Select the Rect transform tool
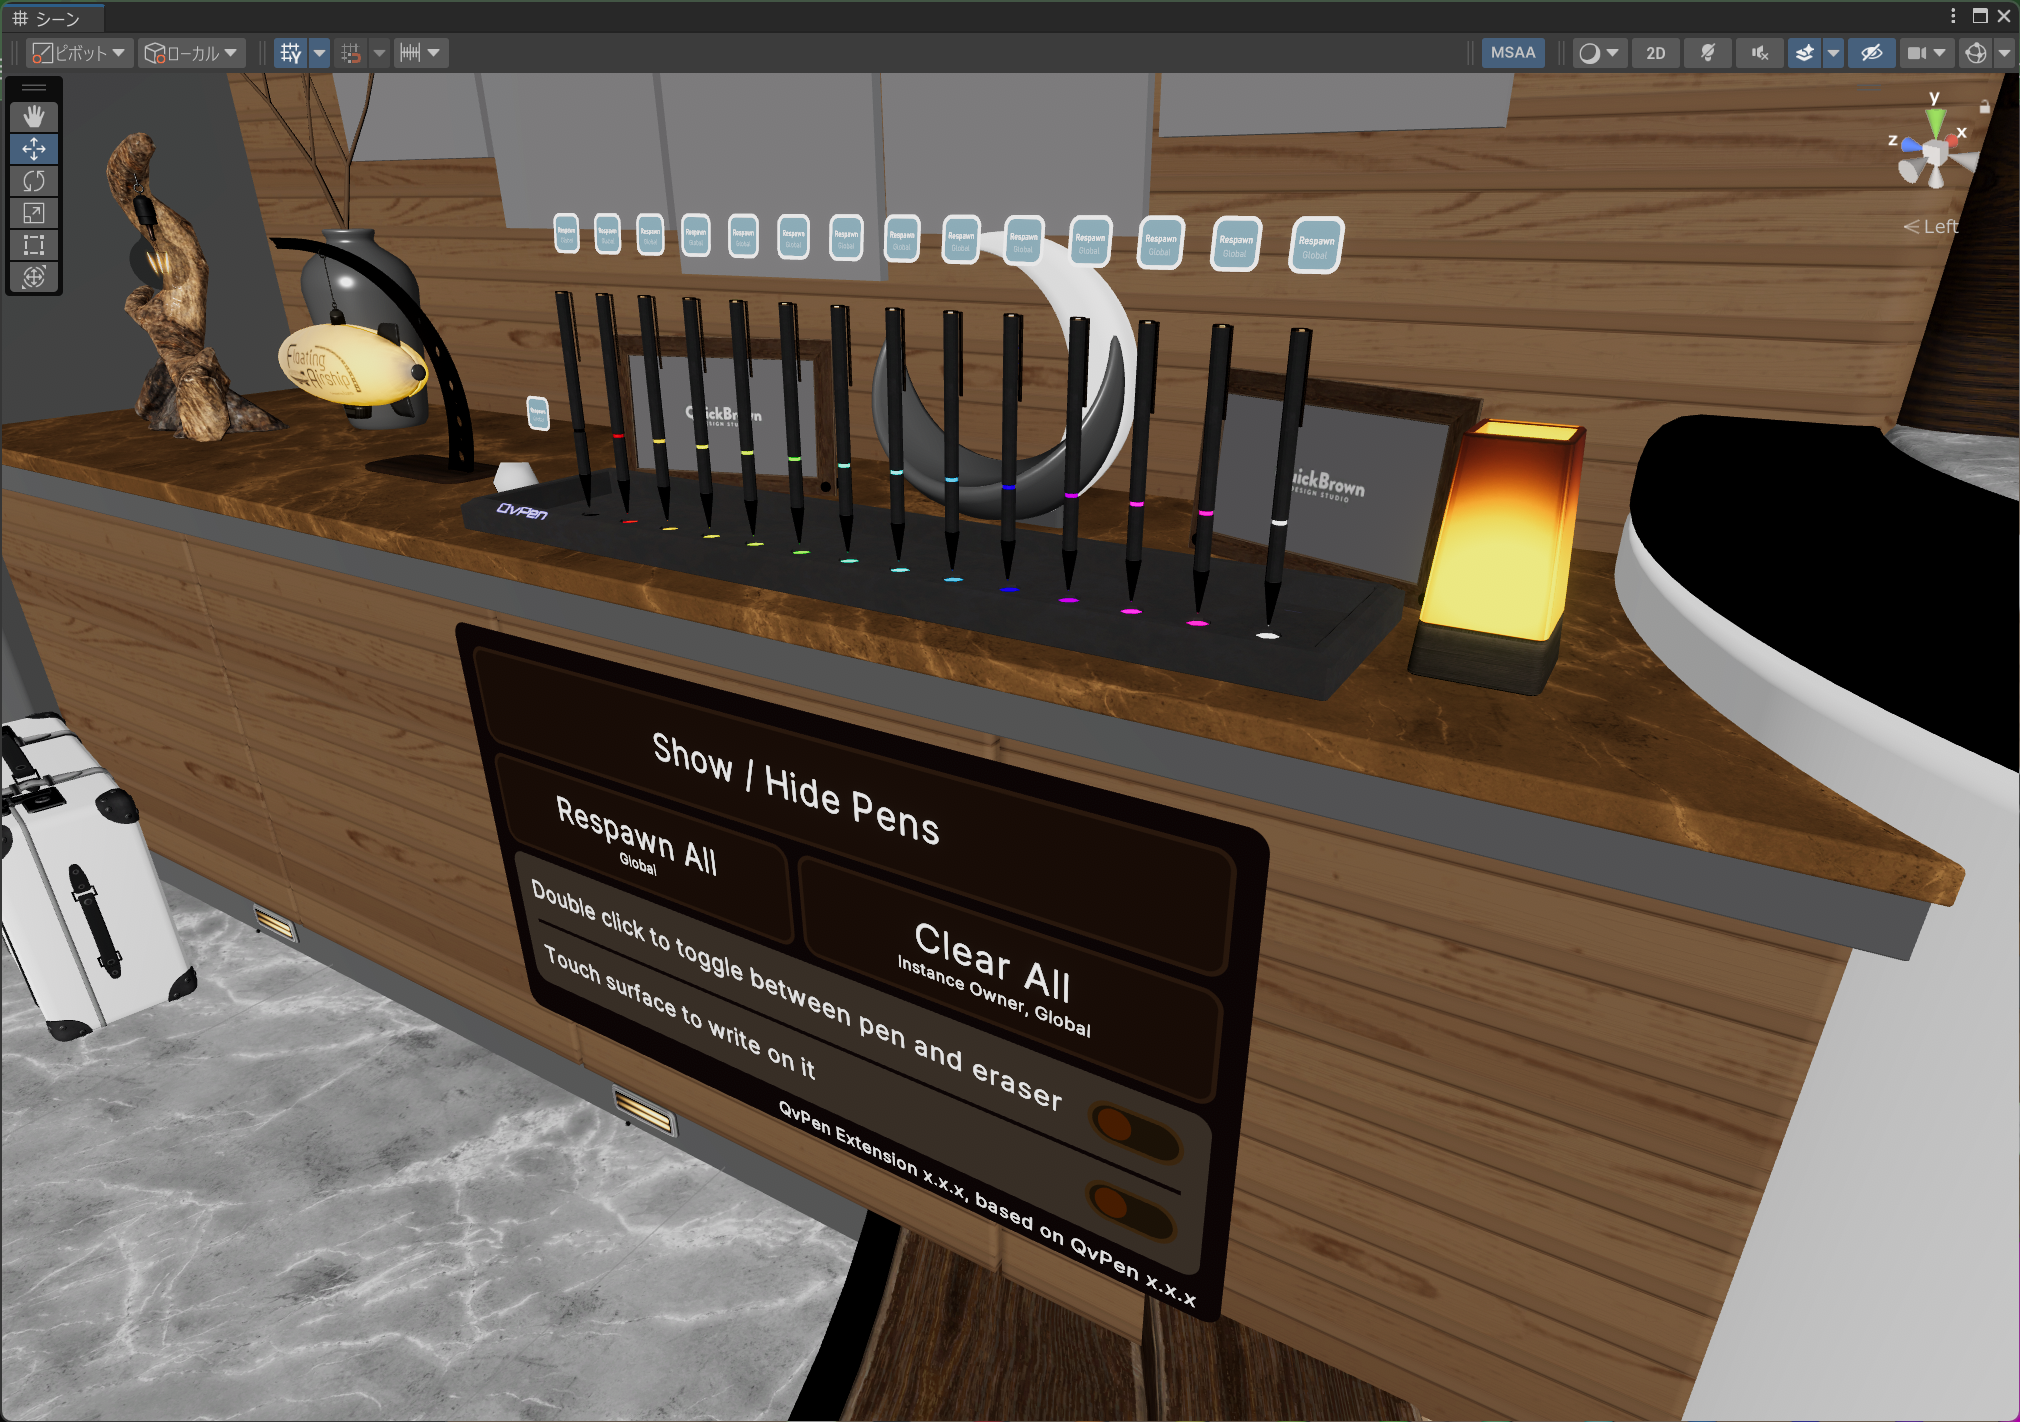Viewport: 2020px width, 1422px height. (x=34, y=245)
